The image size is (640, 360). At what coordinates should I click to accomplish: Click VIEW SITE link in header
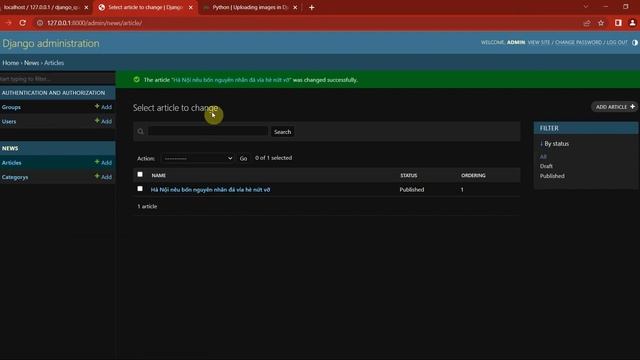pos(539,42)
